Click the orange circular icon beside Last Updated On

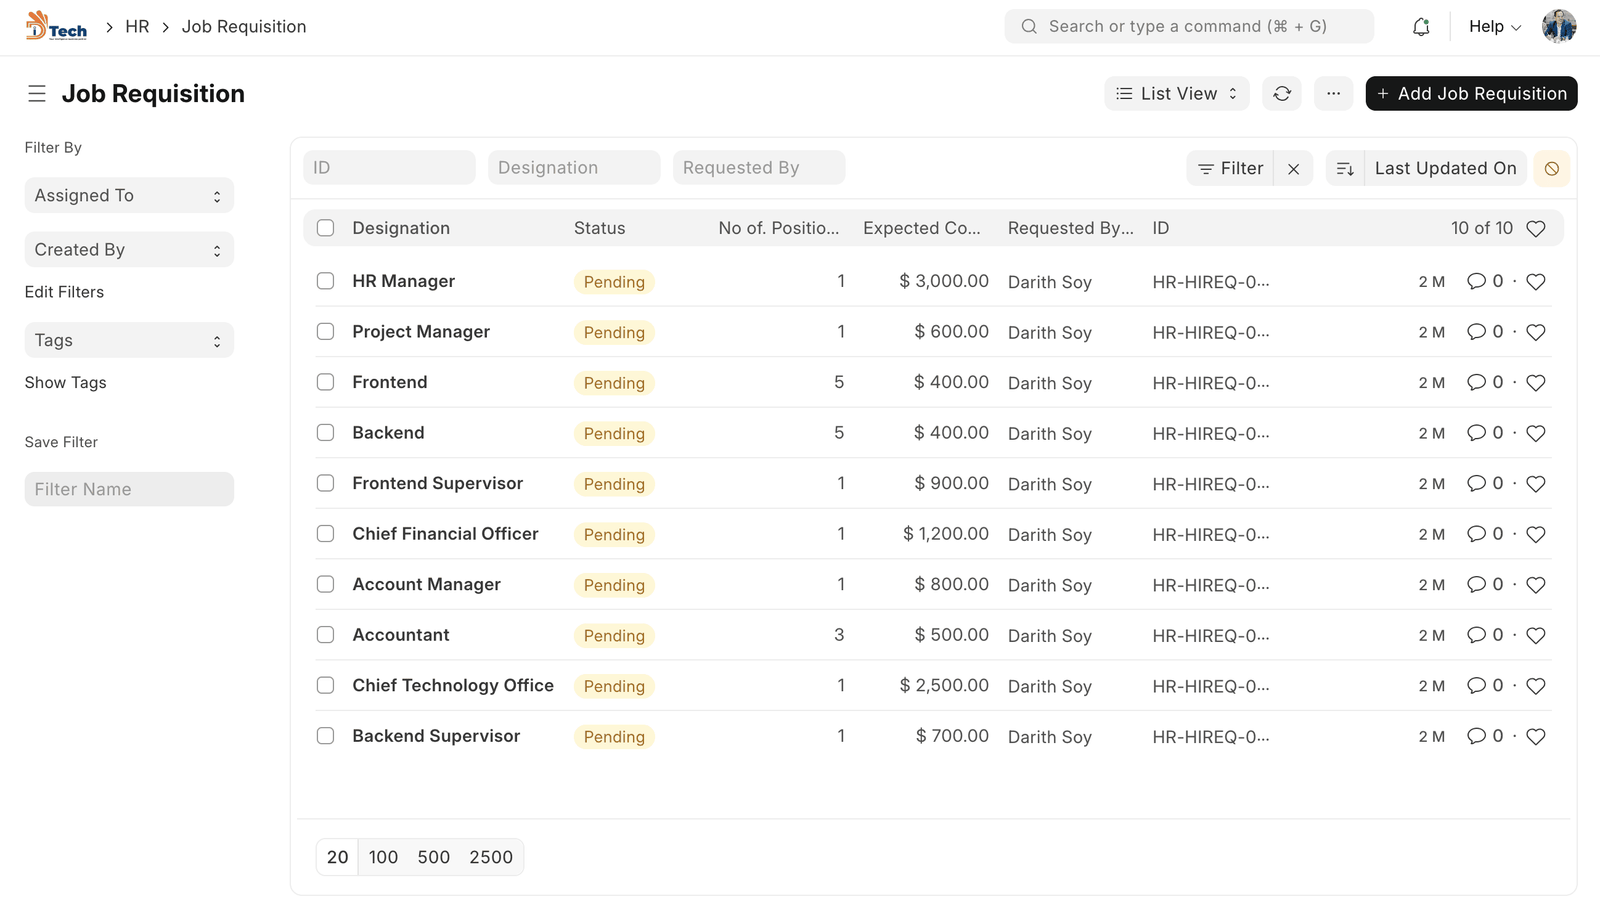[x=1551, y=169]
